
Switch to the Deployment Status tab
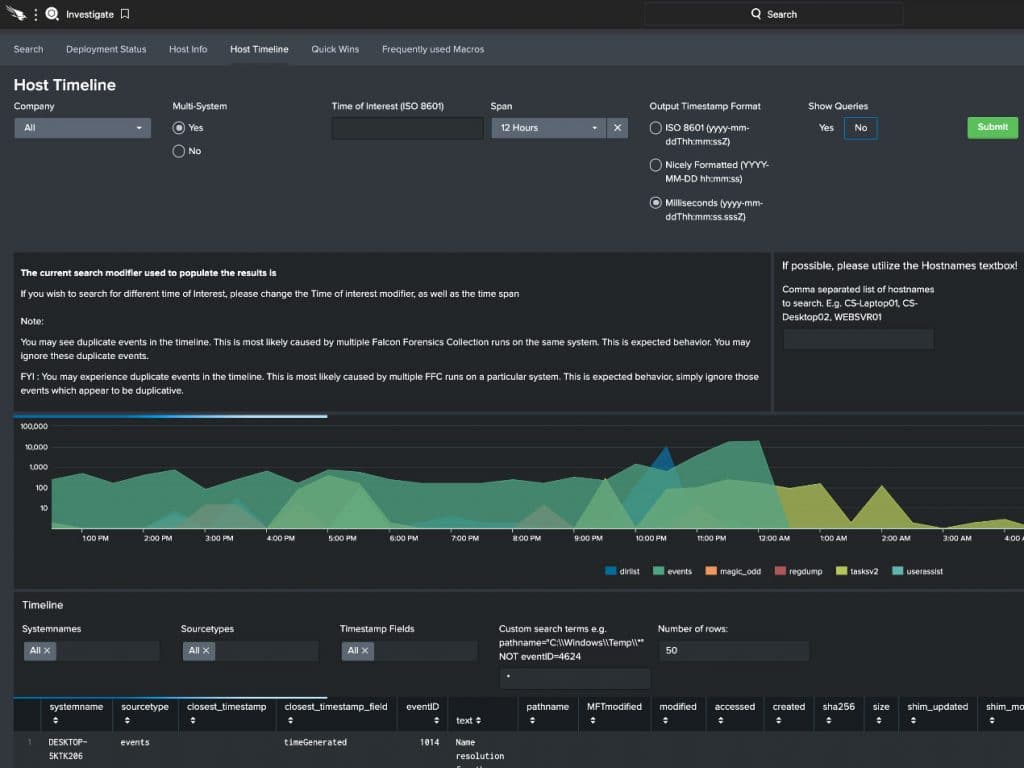pos(106,49)
